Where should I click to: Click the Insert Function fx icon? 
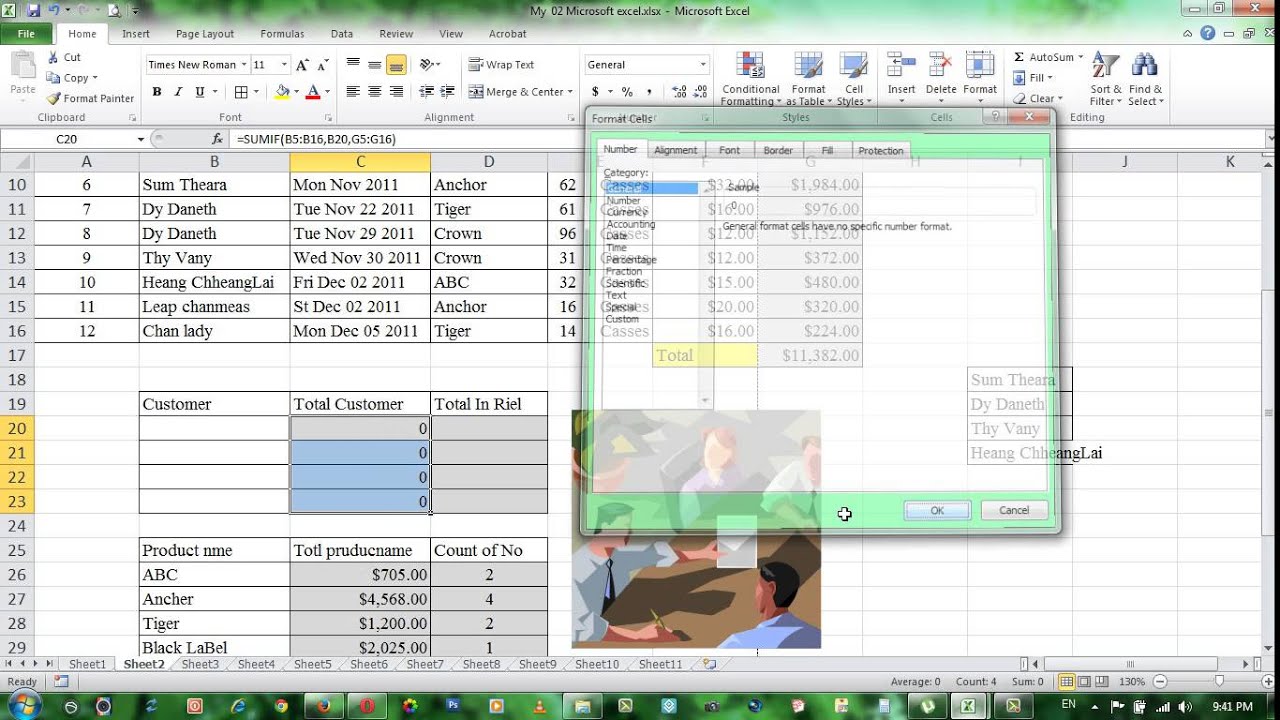218,139
